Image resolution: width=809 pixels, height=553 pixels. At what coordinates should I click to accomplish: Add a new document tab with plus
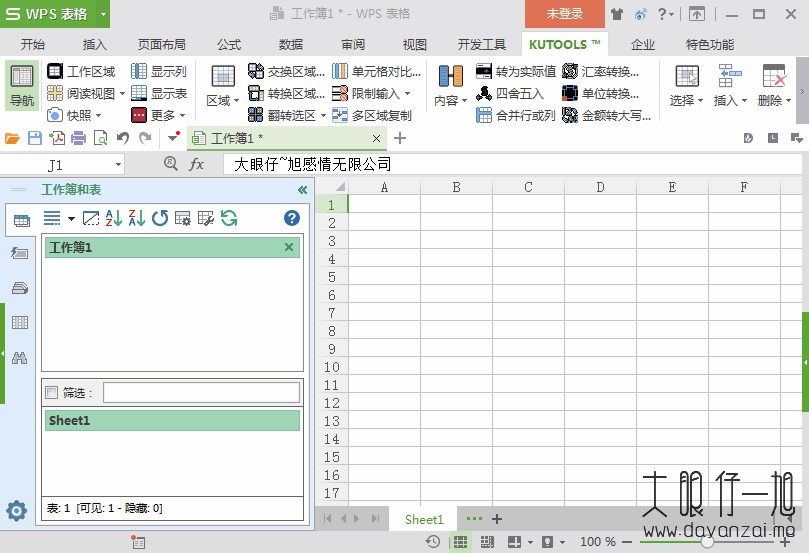(400, 138)
